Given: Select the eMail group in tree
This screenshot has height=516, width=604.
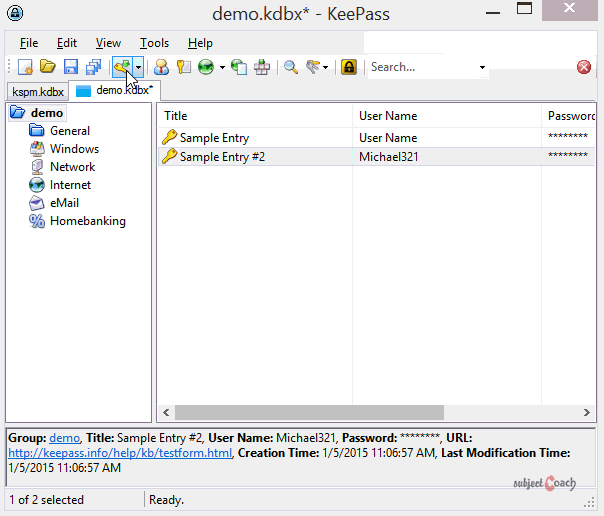Looking at the screenshot, I should (64, 203).
